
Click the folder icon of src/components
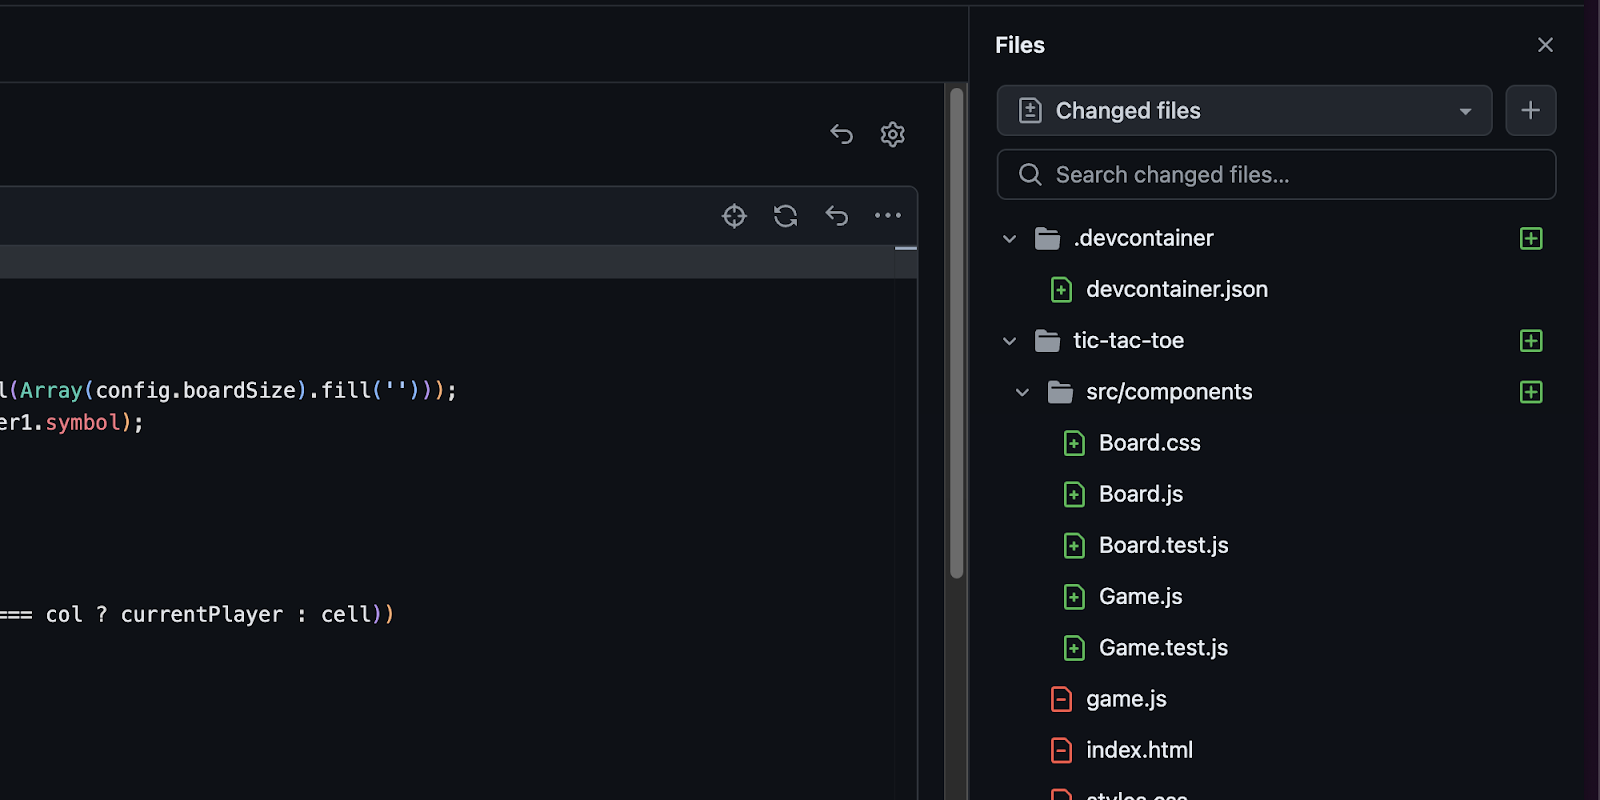(x=1060, y=391)
